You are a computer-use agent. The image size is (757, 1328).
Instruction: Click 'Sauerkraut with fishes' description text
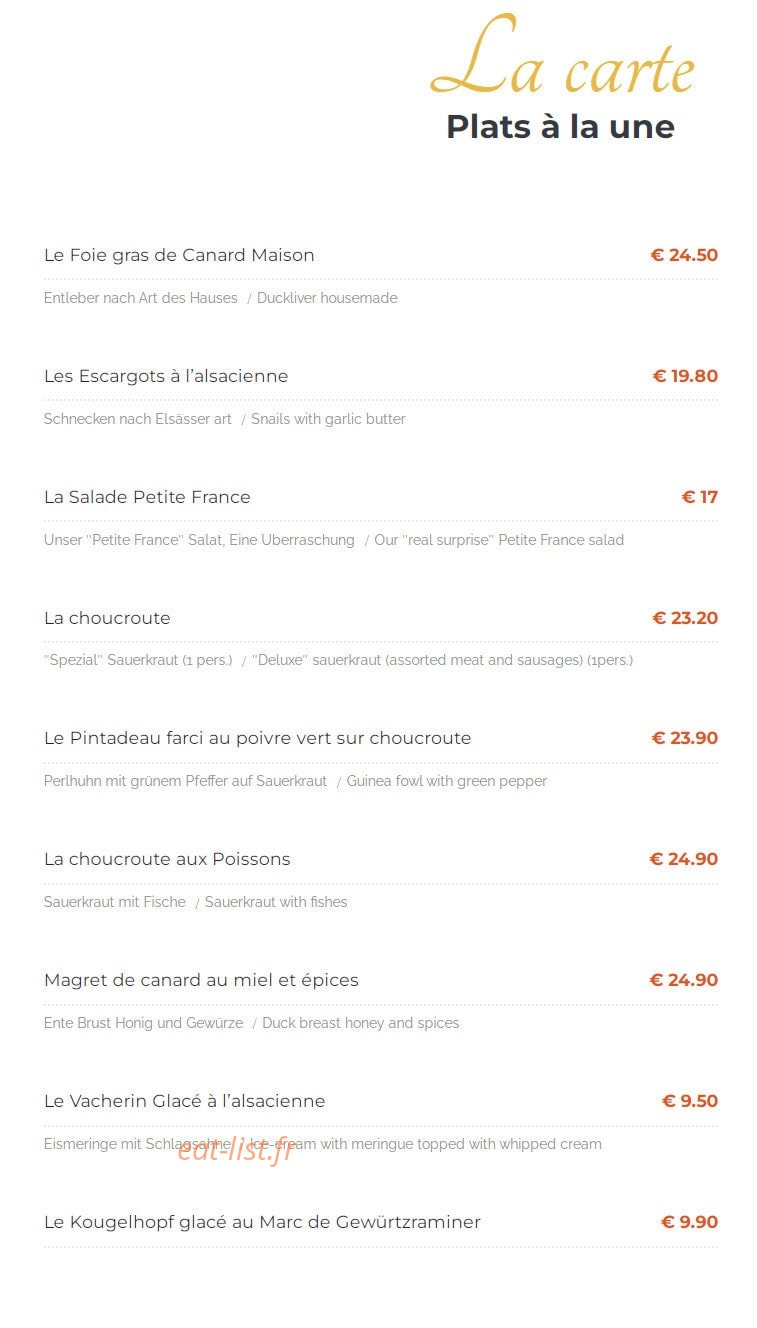pos(276,902)
